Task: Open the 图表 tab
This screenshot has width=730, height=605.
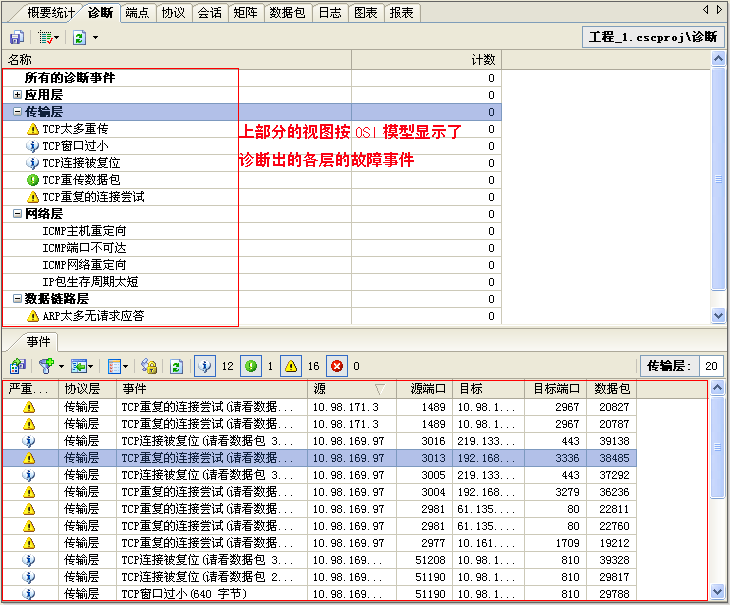Action: 365,13
